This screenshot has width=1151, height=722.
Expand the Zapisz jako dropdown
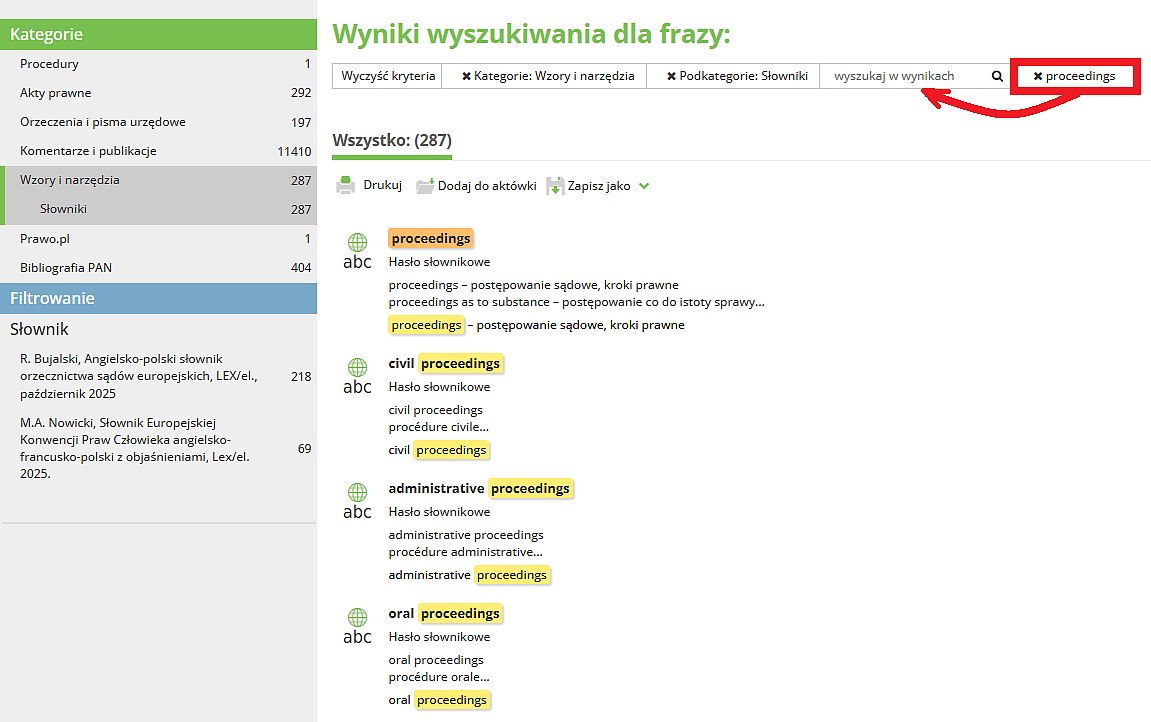click(645, 185)
